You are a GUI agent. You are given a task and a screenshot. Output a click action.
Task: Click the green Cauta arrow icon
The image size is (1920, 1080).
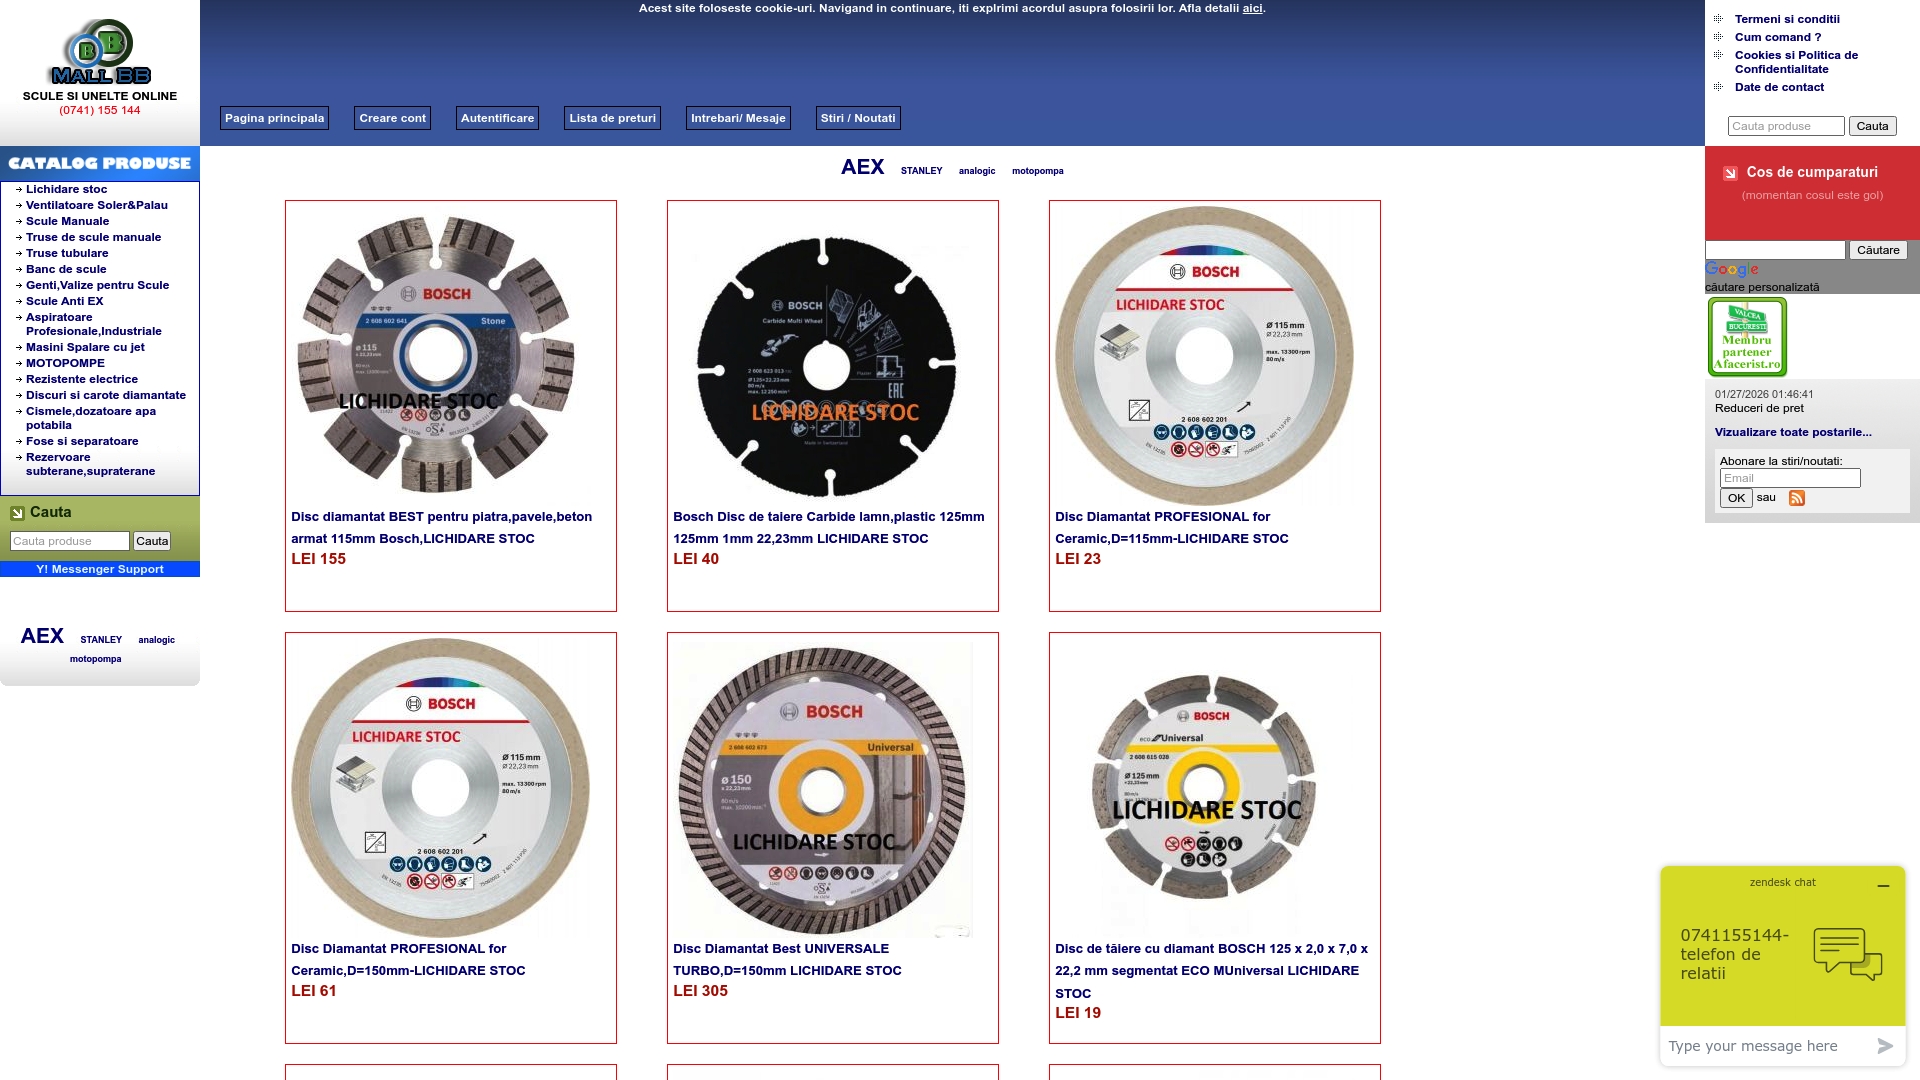pos(17,513)
